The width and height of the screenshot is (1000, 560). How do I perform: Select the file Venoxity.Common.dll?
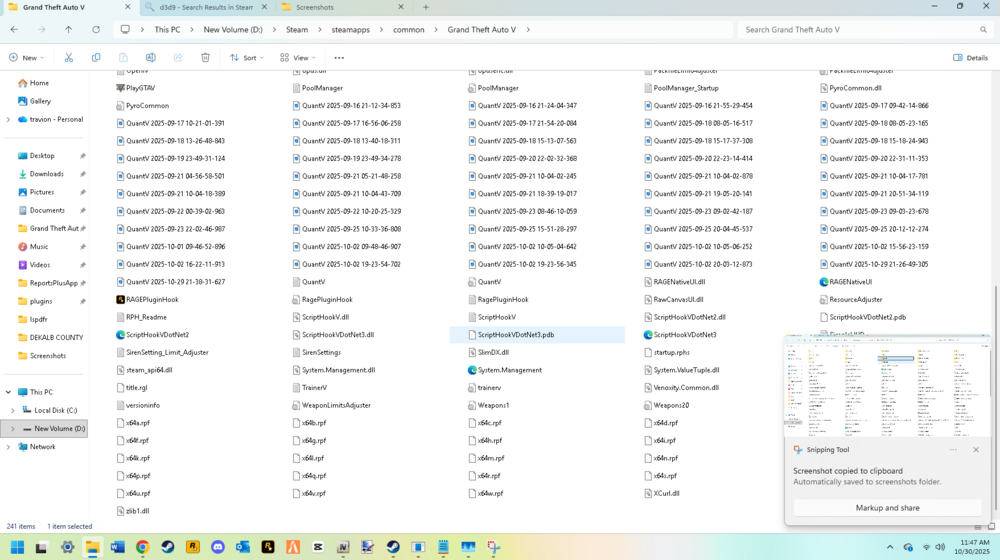[682, 387]
